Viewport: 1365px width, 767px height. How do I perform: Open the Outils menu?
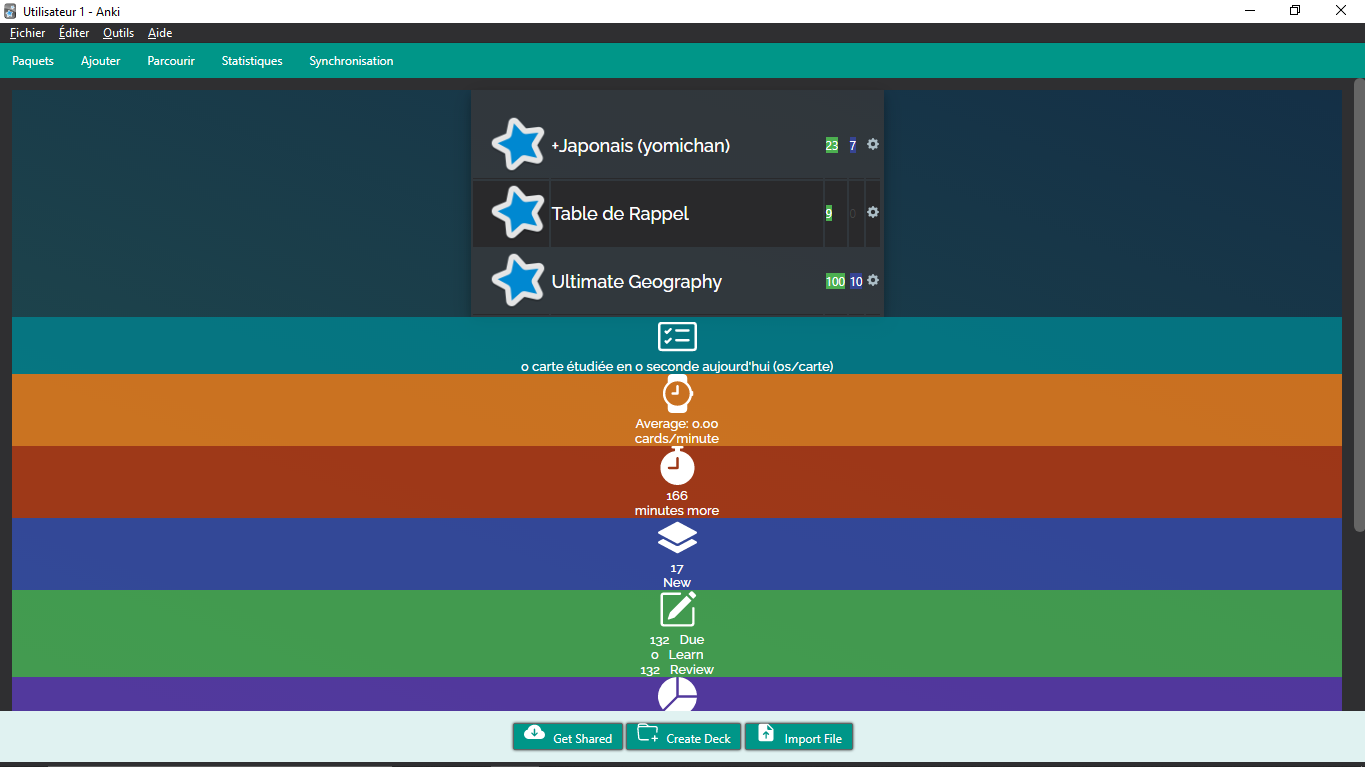118,33
